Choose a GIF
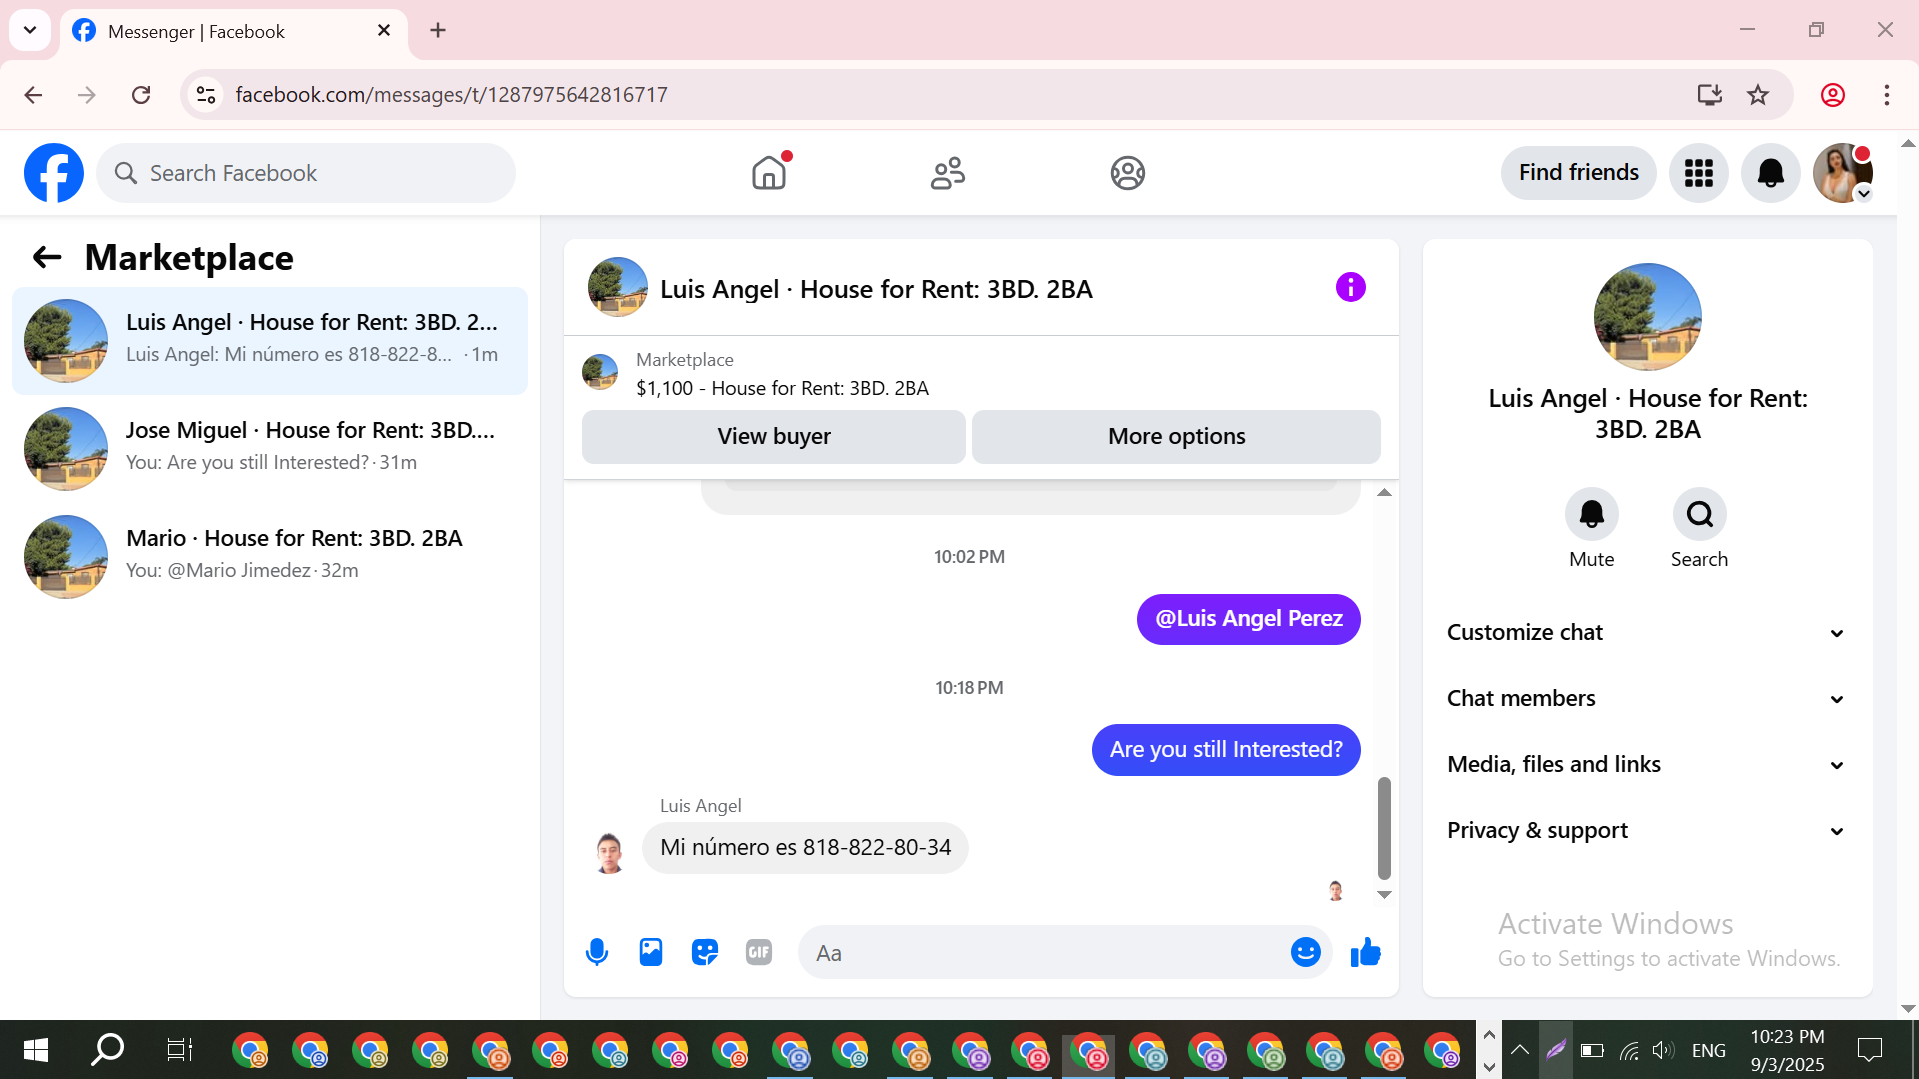This screenshot has width=1919, height=1079. coord(759,952)
